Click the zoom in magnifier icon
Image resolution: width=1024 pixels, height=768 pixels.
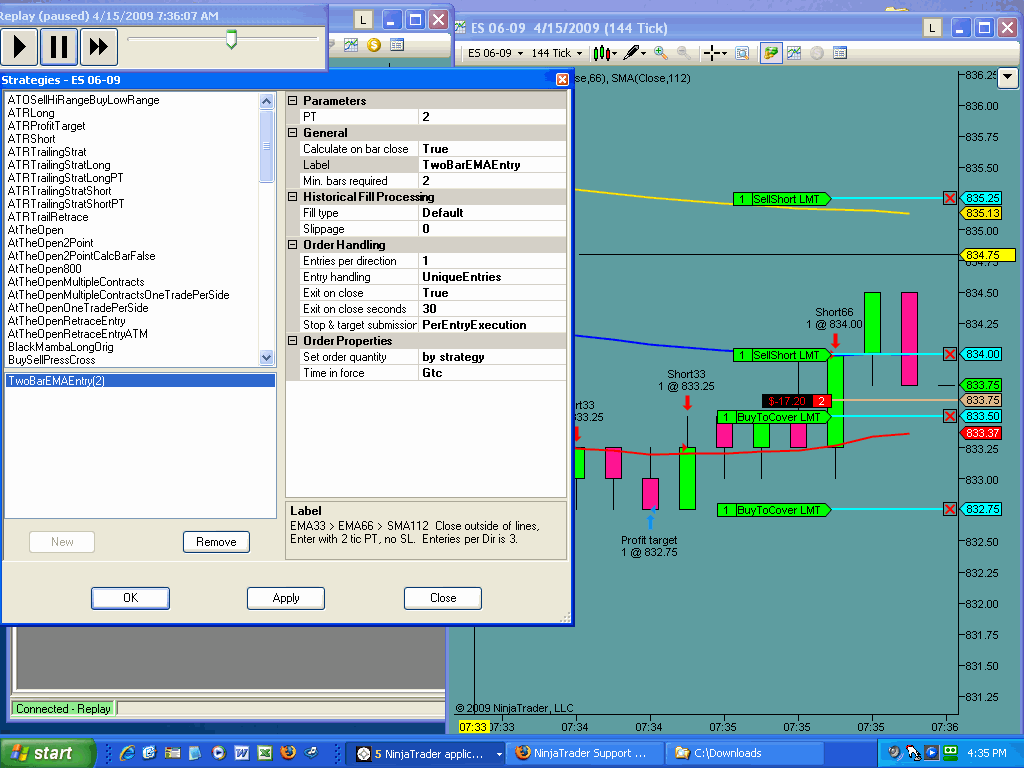tap(661, 53)
